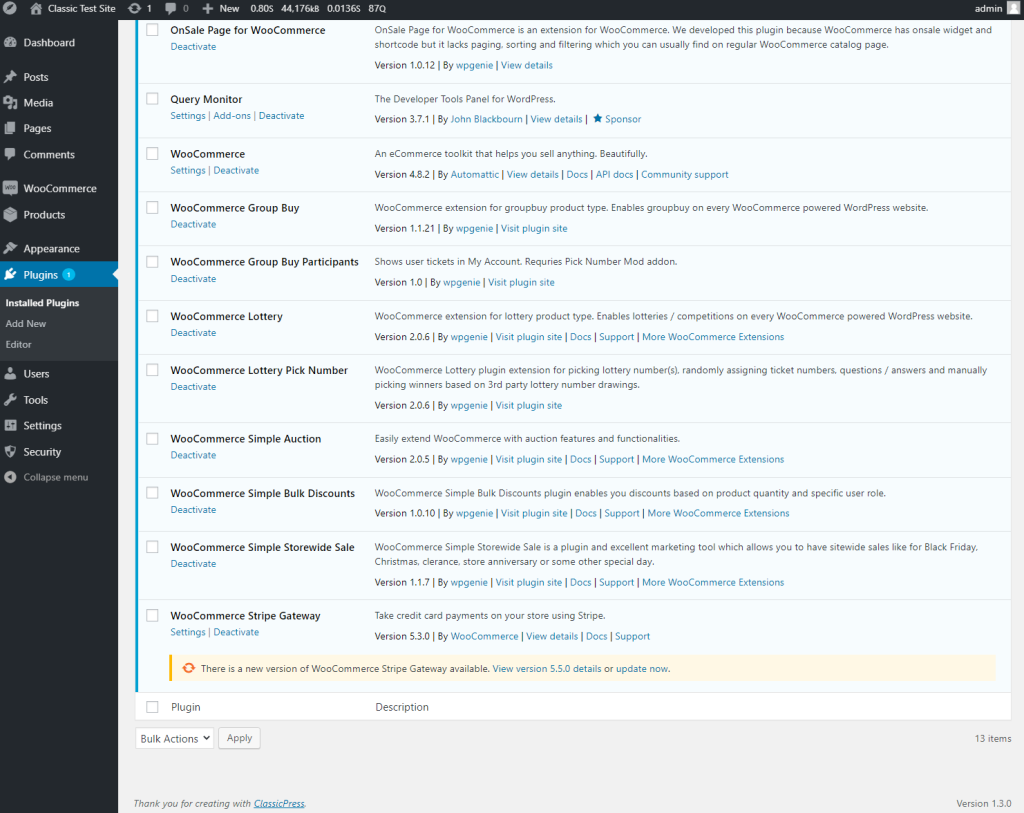
Task: Click the Plugins update count badge
Action: [69, 275]
